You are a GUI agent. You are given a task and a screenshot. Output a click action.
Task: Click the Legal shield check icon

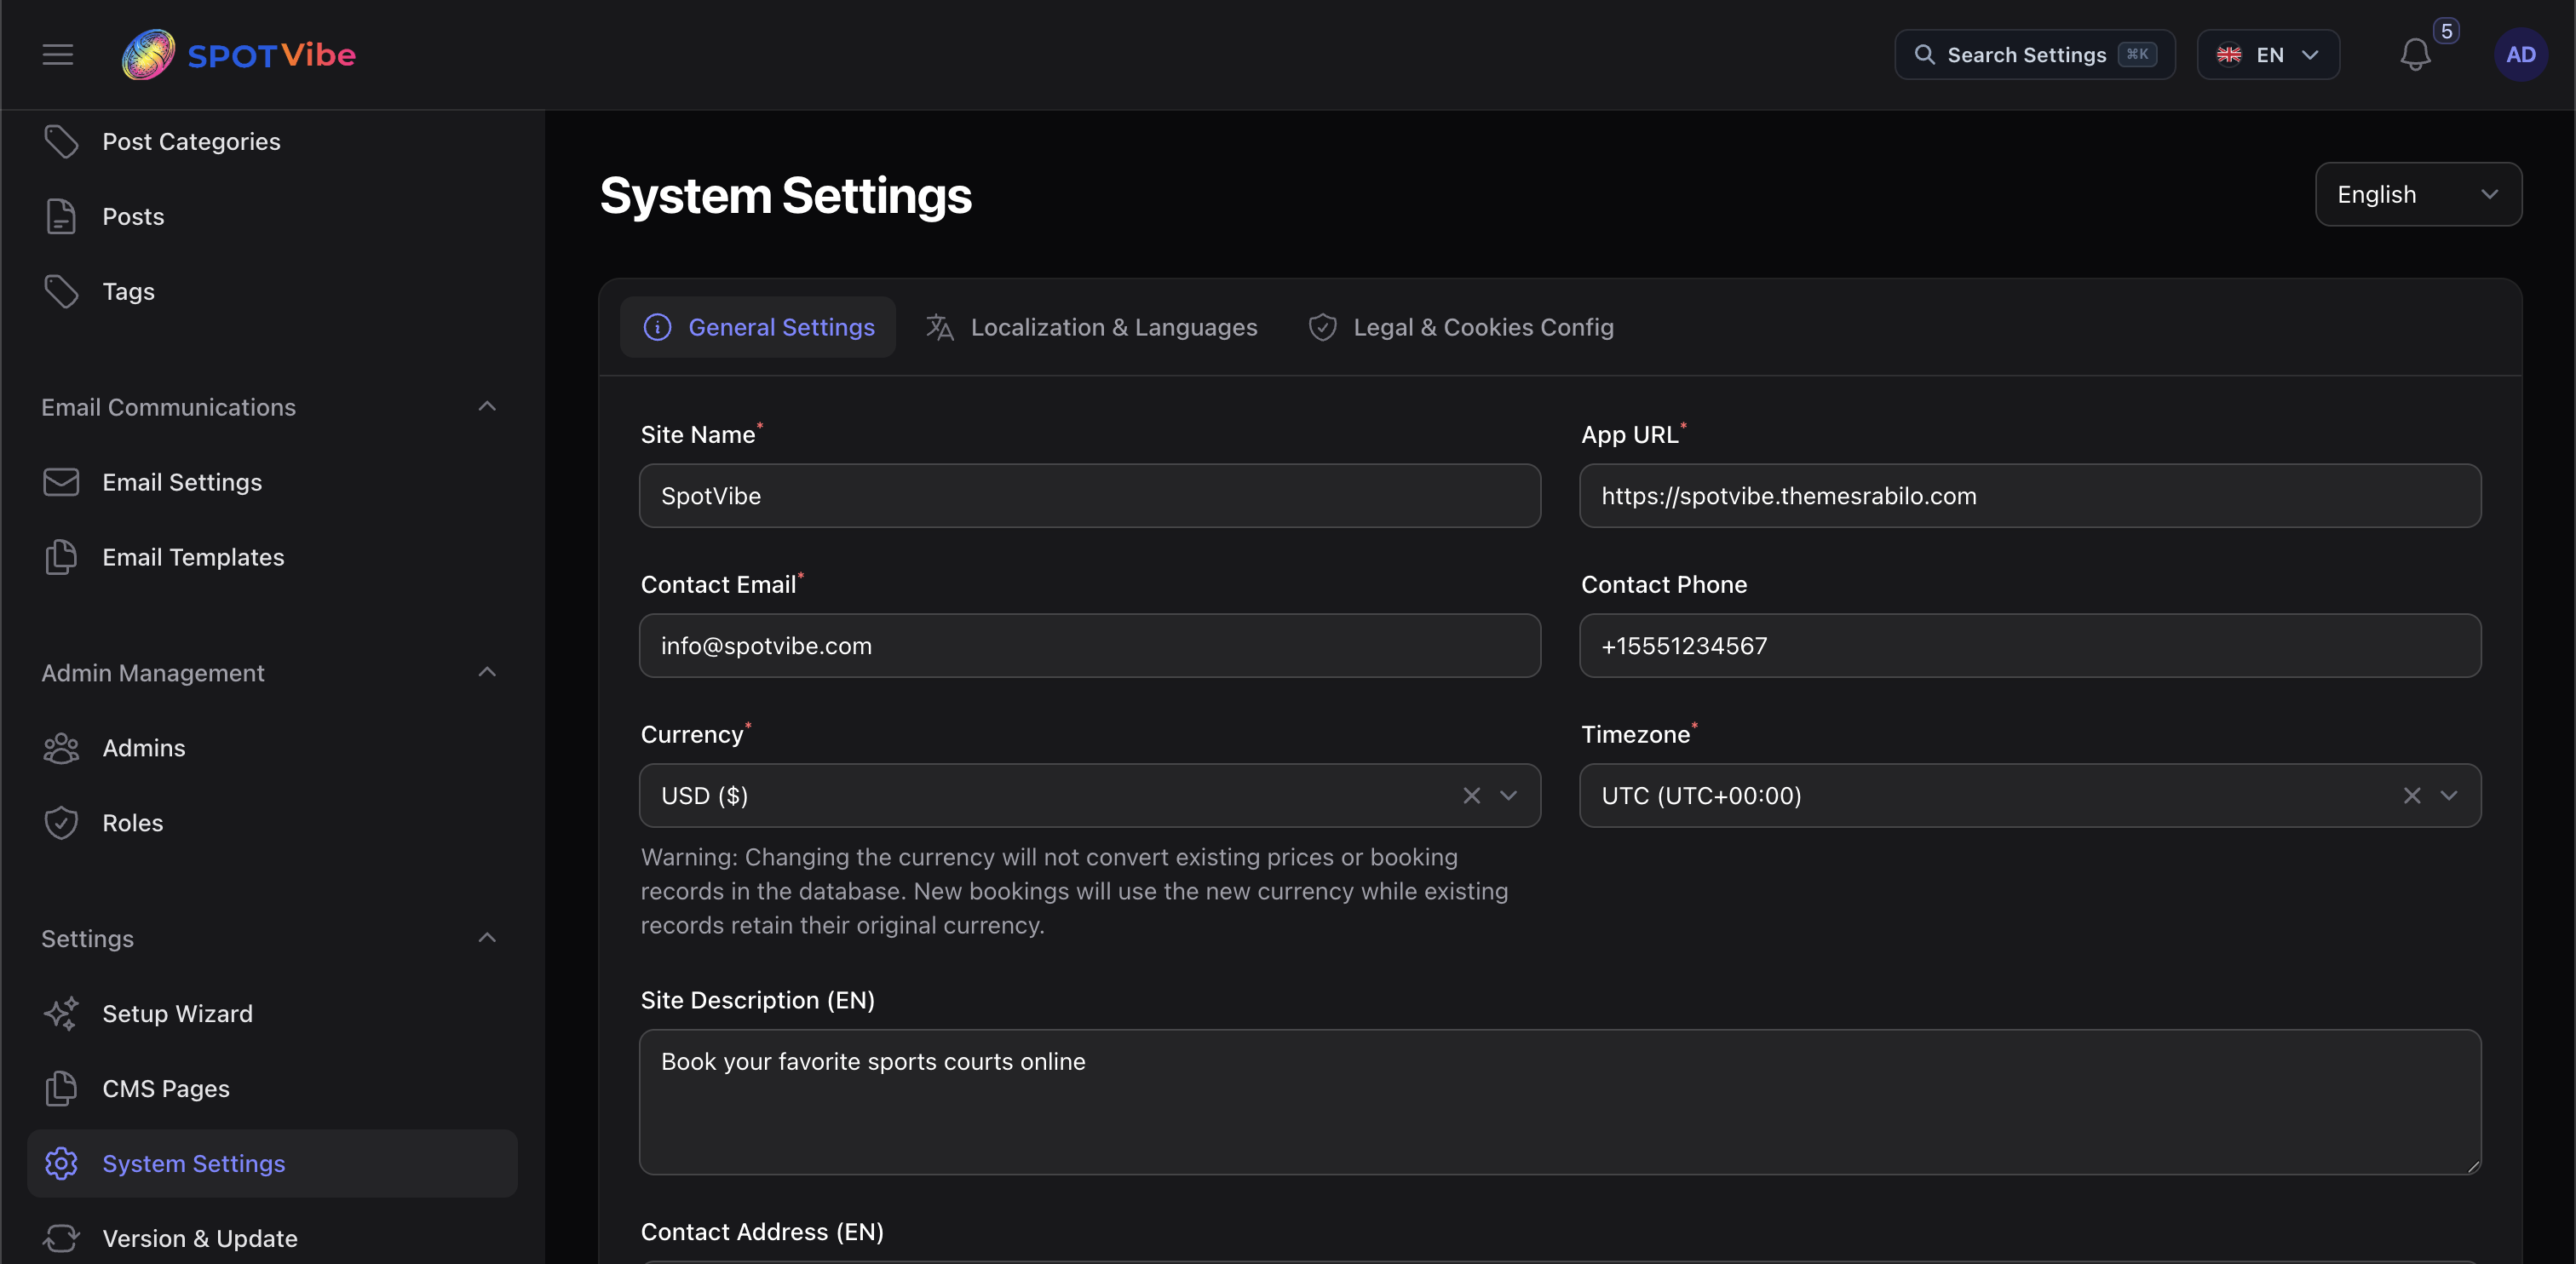1322,327
